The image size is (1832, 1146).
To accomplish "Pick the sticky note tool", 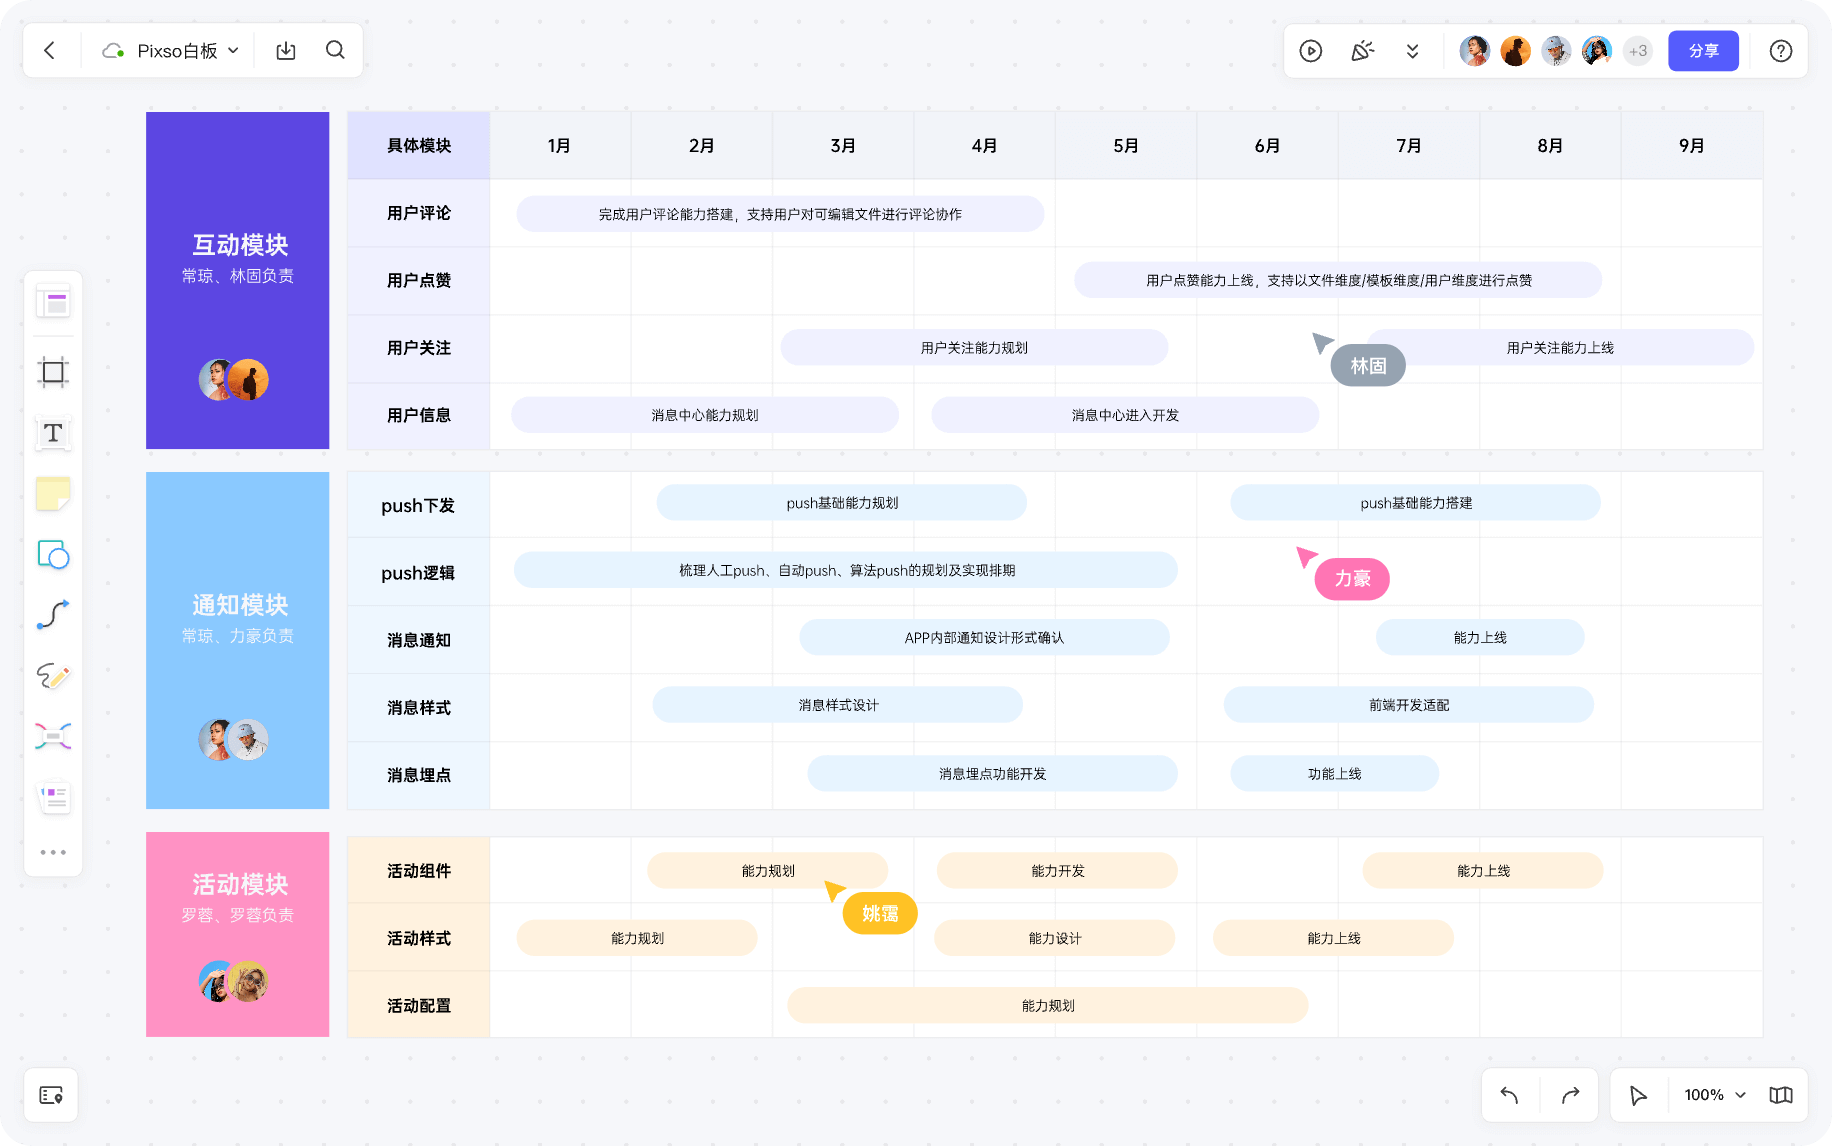I will pyautogui.click(x=52, y=493).
